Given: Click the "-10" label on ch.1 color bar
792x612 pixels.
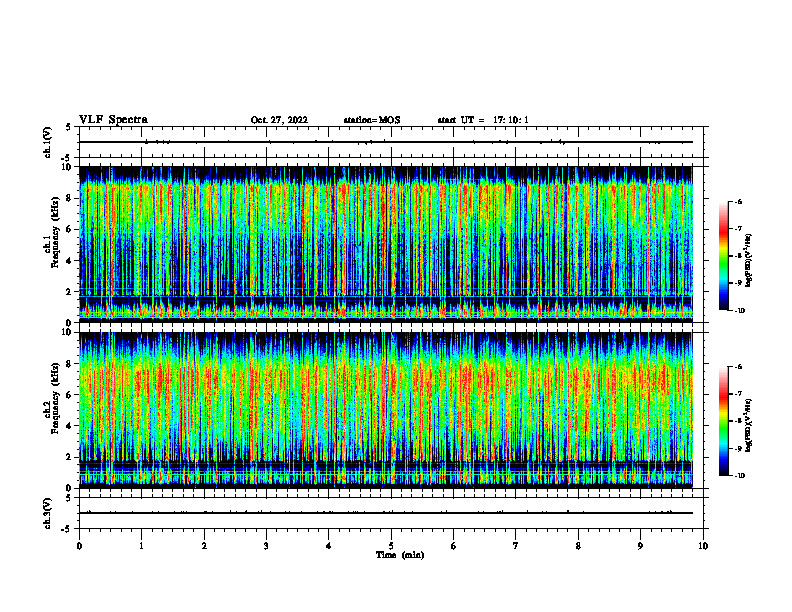Looking at the screenshot, I should point(739,311).
